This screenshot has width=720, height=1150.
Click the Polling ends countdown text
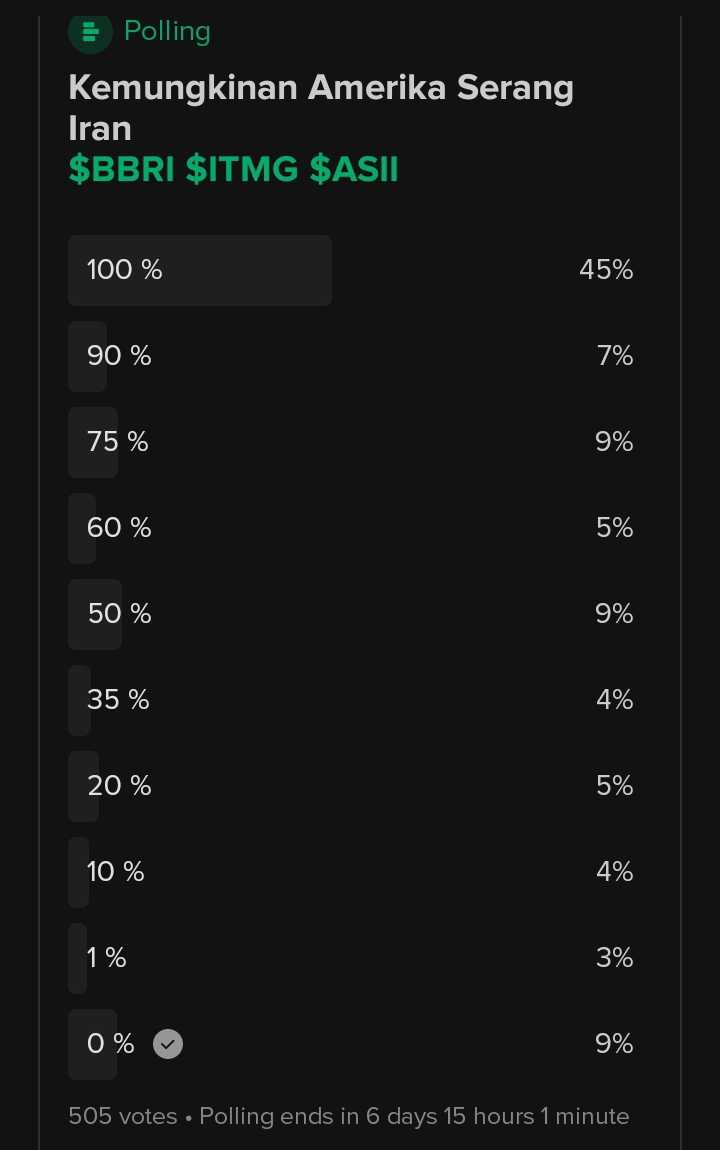(x=414, y=1116)
